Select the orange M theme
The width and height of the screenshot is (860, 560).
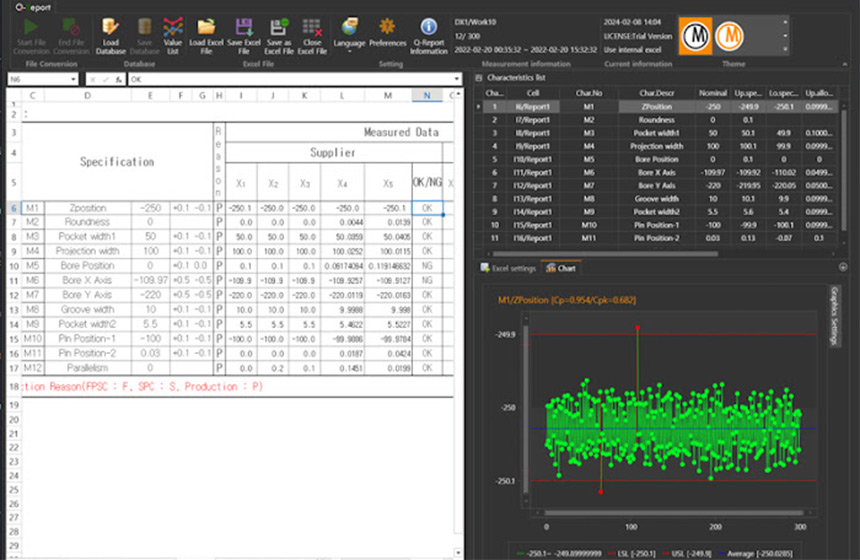[x=729, y=36]
